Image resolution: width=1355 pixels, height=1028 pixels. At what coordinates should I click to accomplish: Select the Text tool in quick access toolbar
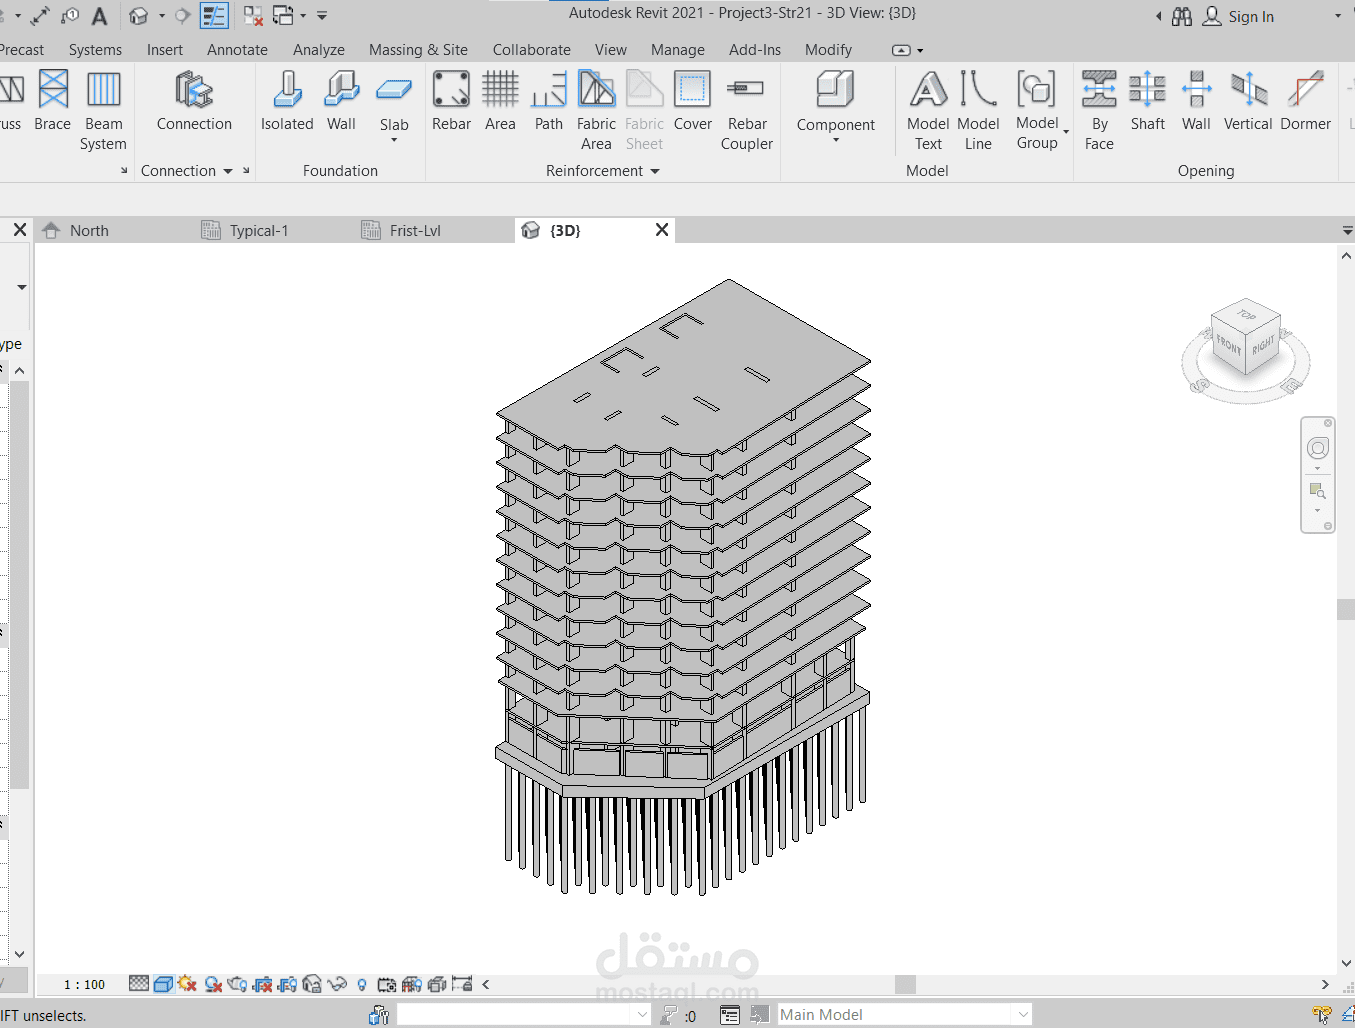[x=99, y=16]
